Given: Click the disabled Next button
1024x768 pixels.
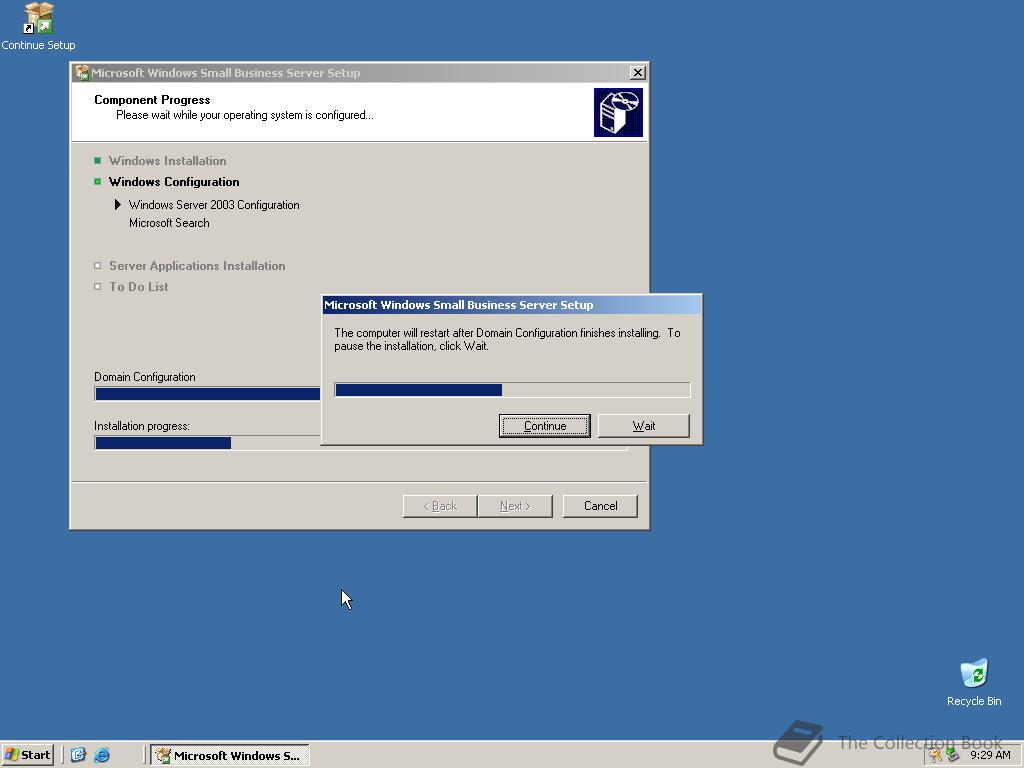Looking at the screenshot, I should click(515, 506).
